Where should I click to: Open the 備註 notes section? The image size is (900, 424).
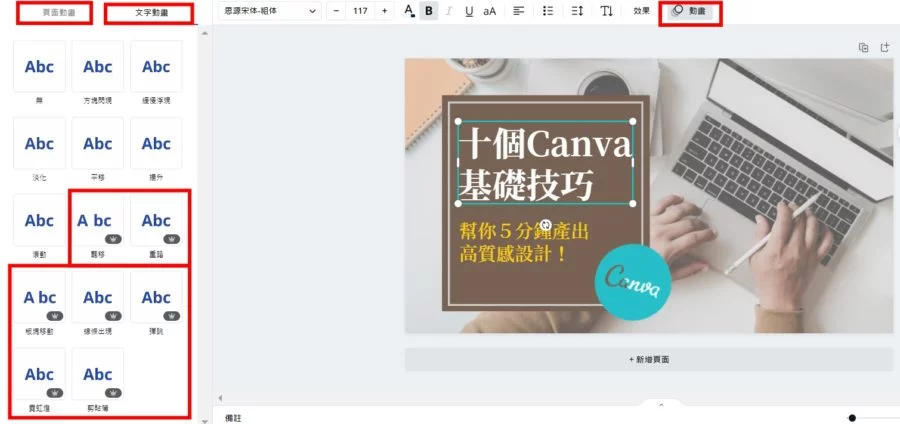coord(233,418)
